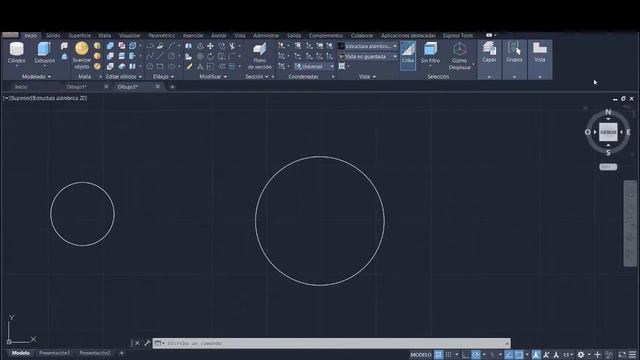Toggle polar tracking in status bar
Image resolution: width=640 pixels, height=360 pixels.
tap(476, 355)
